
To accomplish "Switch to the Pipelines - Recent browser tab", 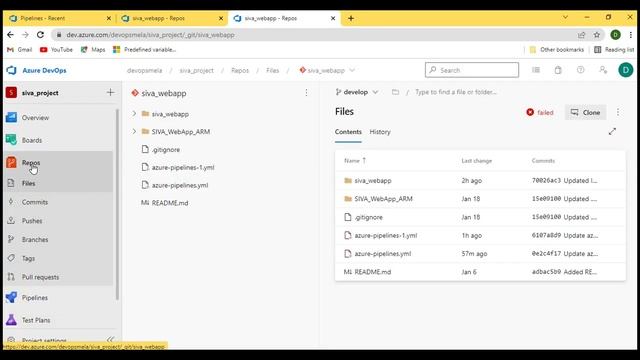I will (60, 18).
